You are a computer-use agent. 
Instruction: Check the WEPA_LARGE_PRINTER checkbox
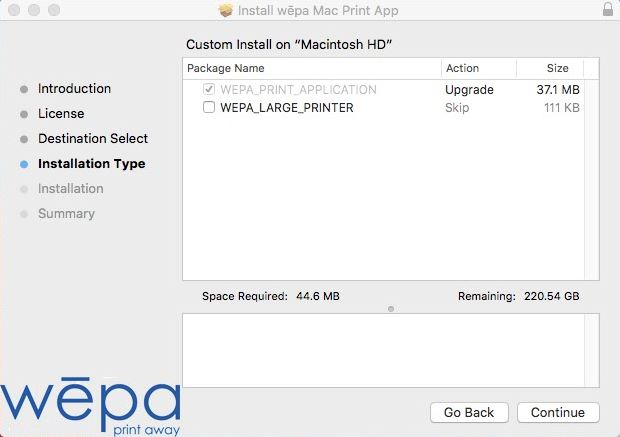click(209, 107)
